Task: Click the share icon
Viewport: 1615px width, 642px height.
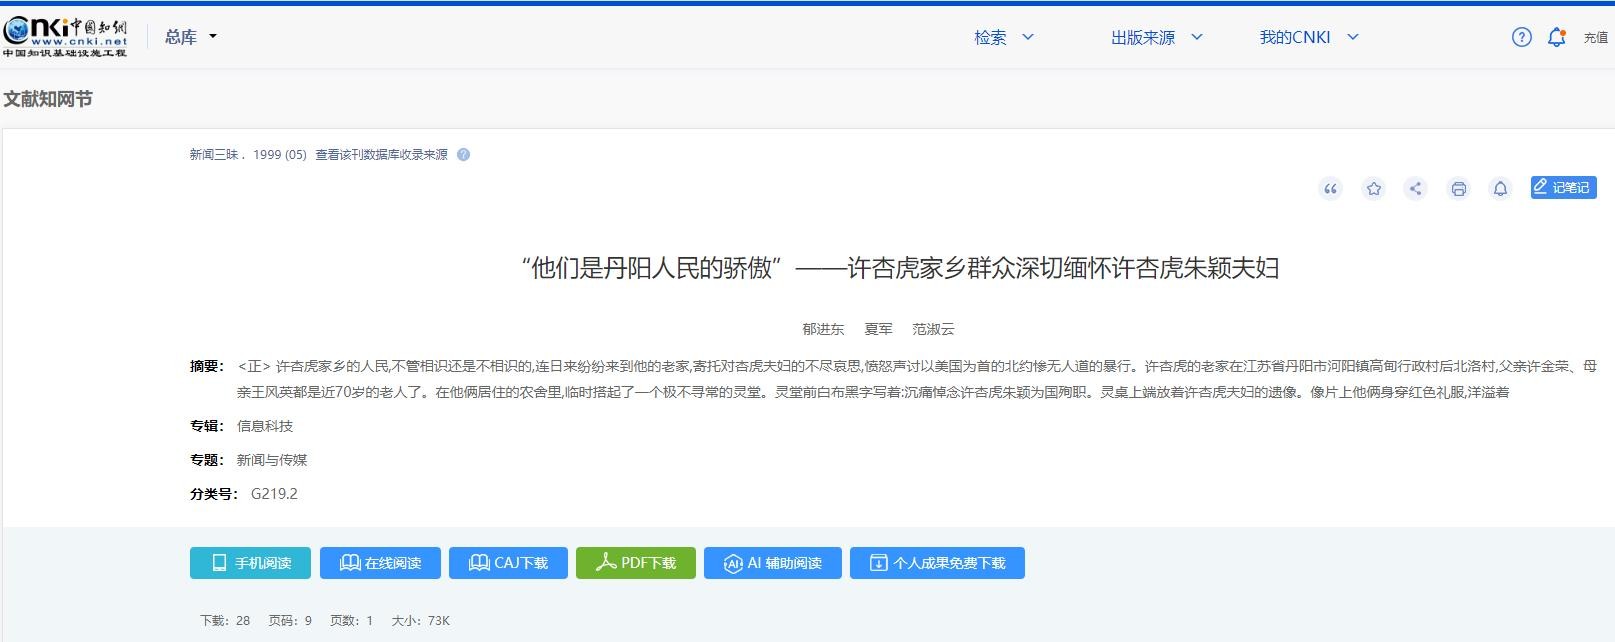Action: pyautogui.click(x=1415, y=189)
